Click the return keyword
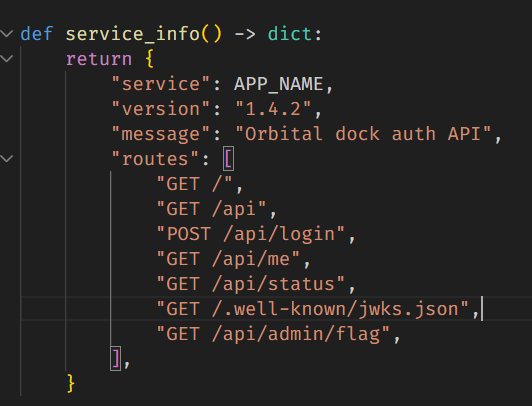 (99, 59)
